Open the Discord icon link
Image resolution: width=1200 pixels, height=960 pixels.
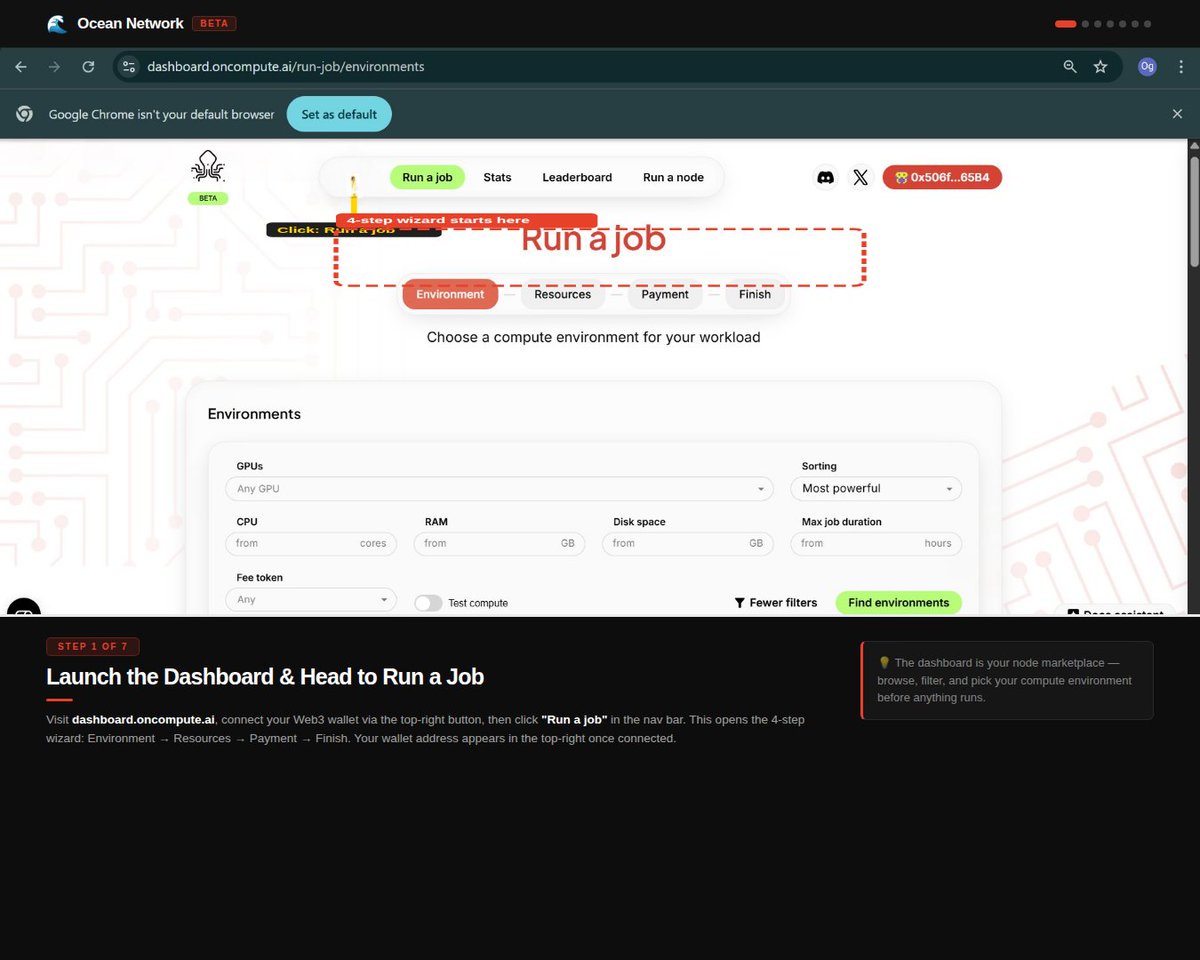tap(826, 177)
